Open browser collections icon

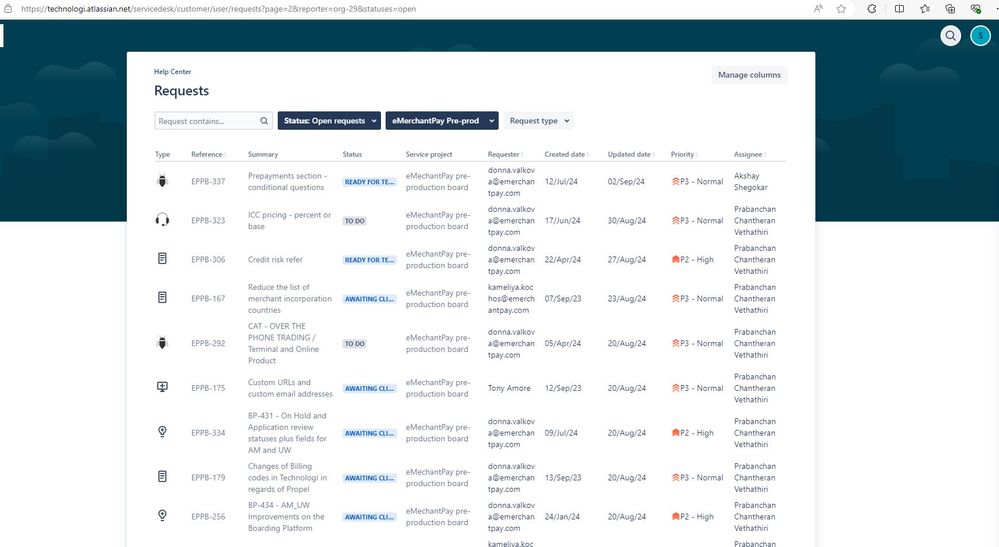tap(950, 9)
